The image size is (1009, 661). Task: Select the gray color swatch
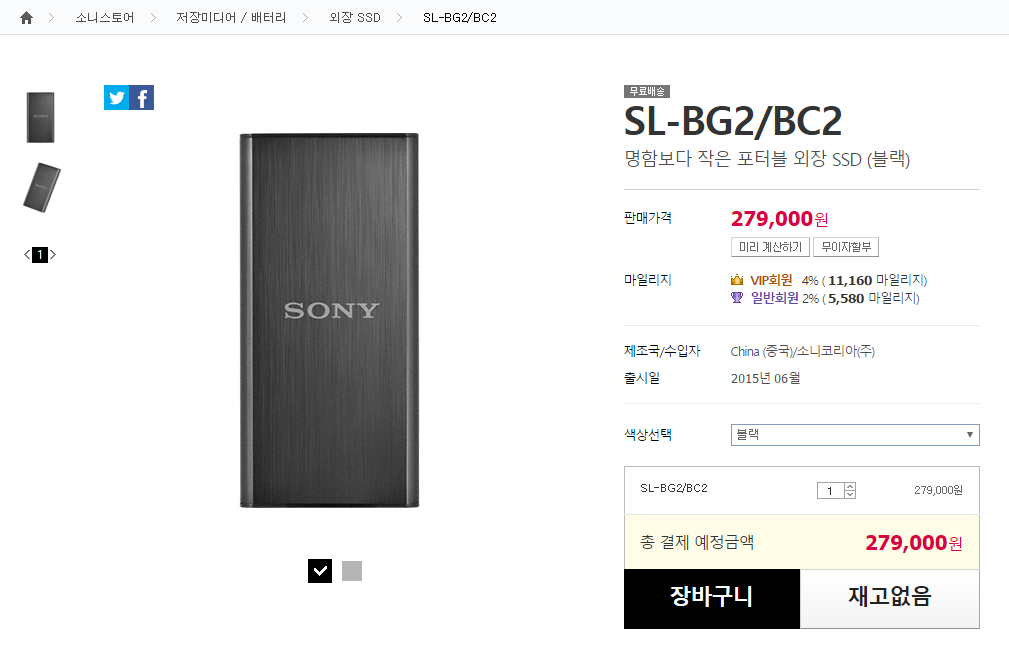tap(352, 571)
